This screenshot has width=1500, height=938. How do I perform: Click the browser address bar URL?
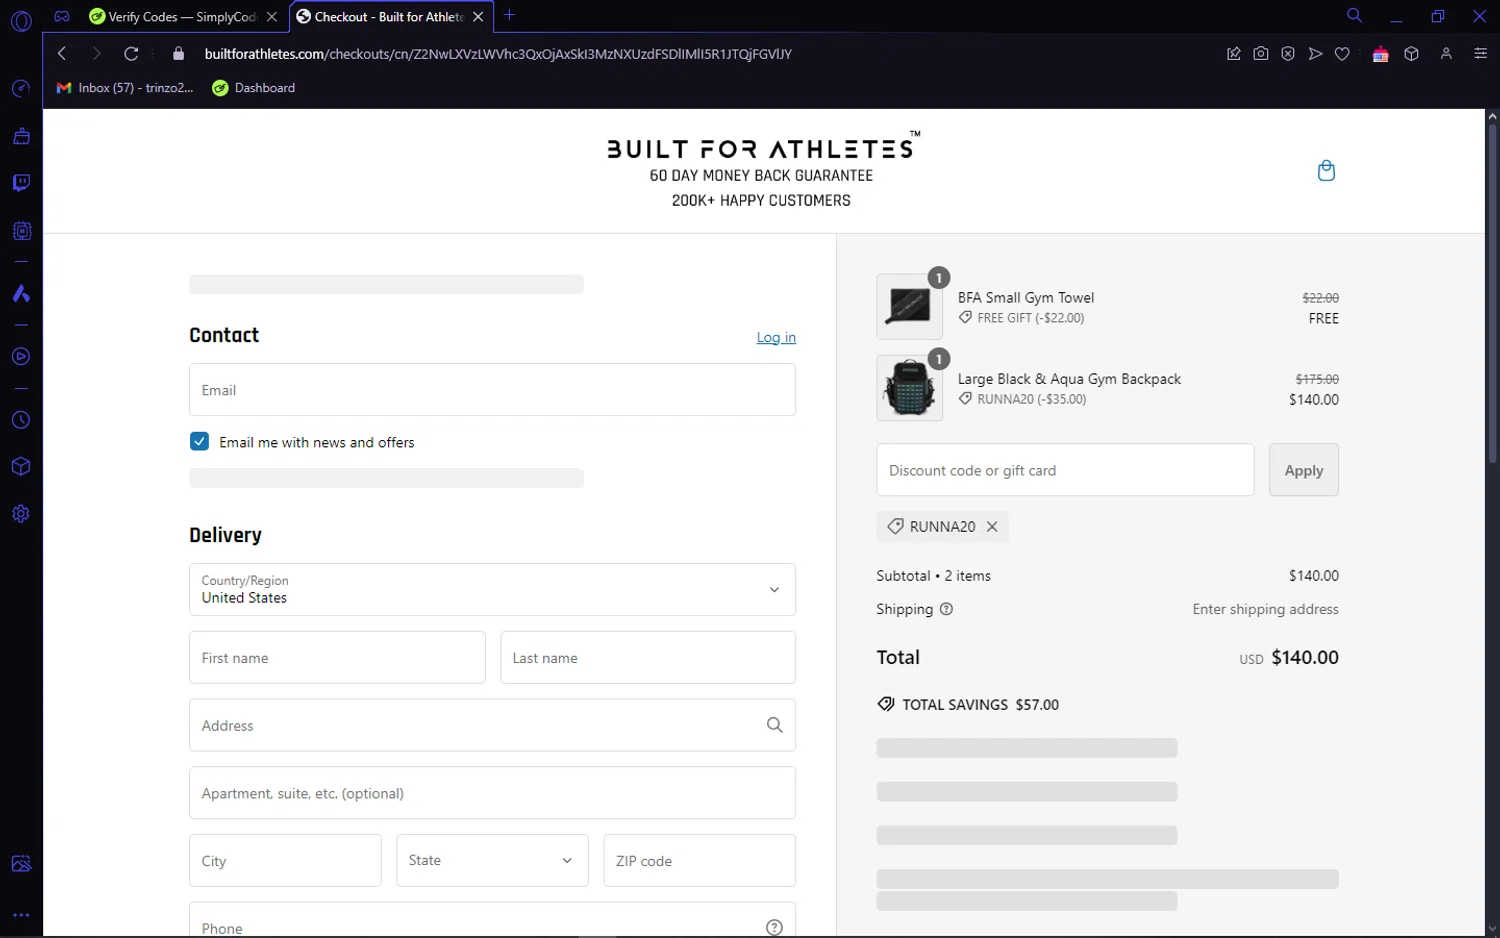click(498, 54)
